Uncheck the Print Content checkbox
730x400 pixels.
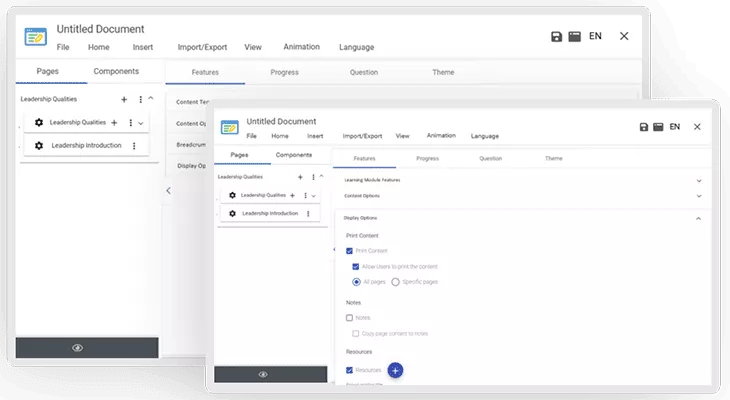coord(349,251)
